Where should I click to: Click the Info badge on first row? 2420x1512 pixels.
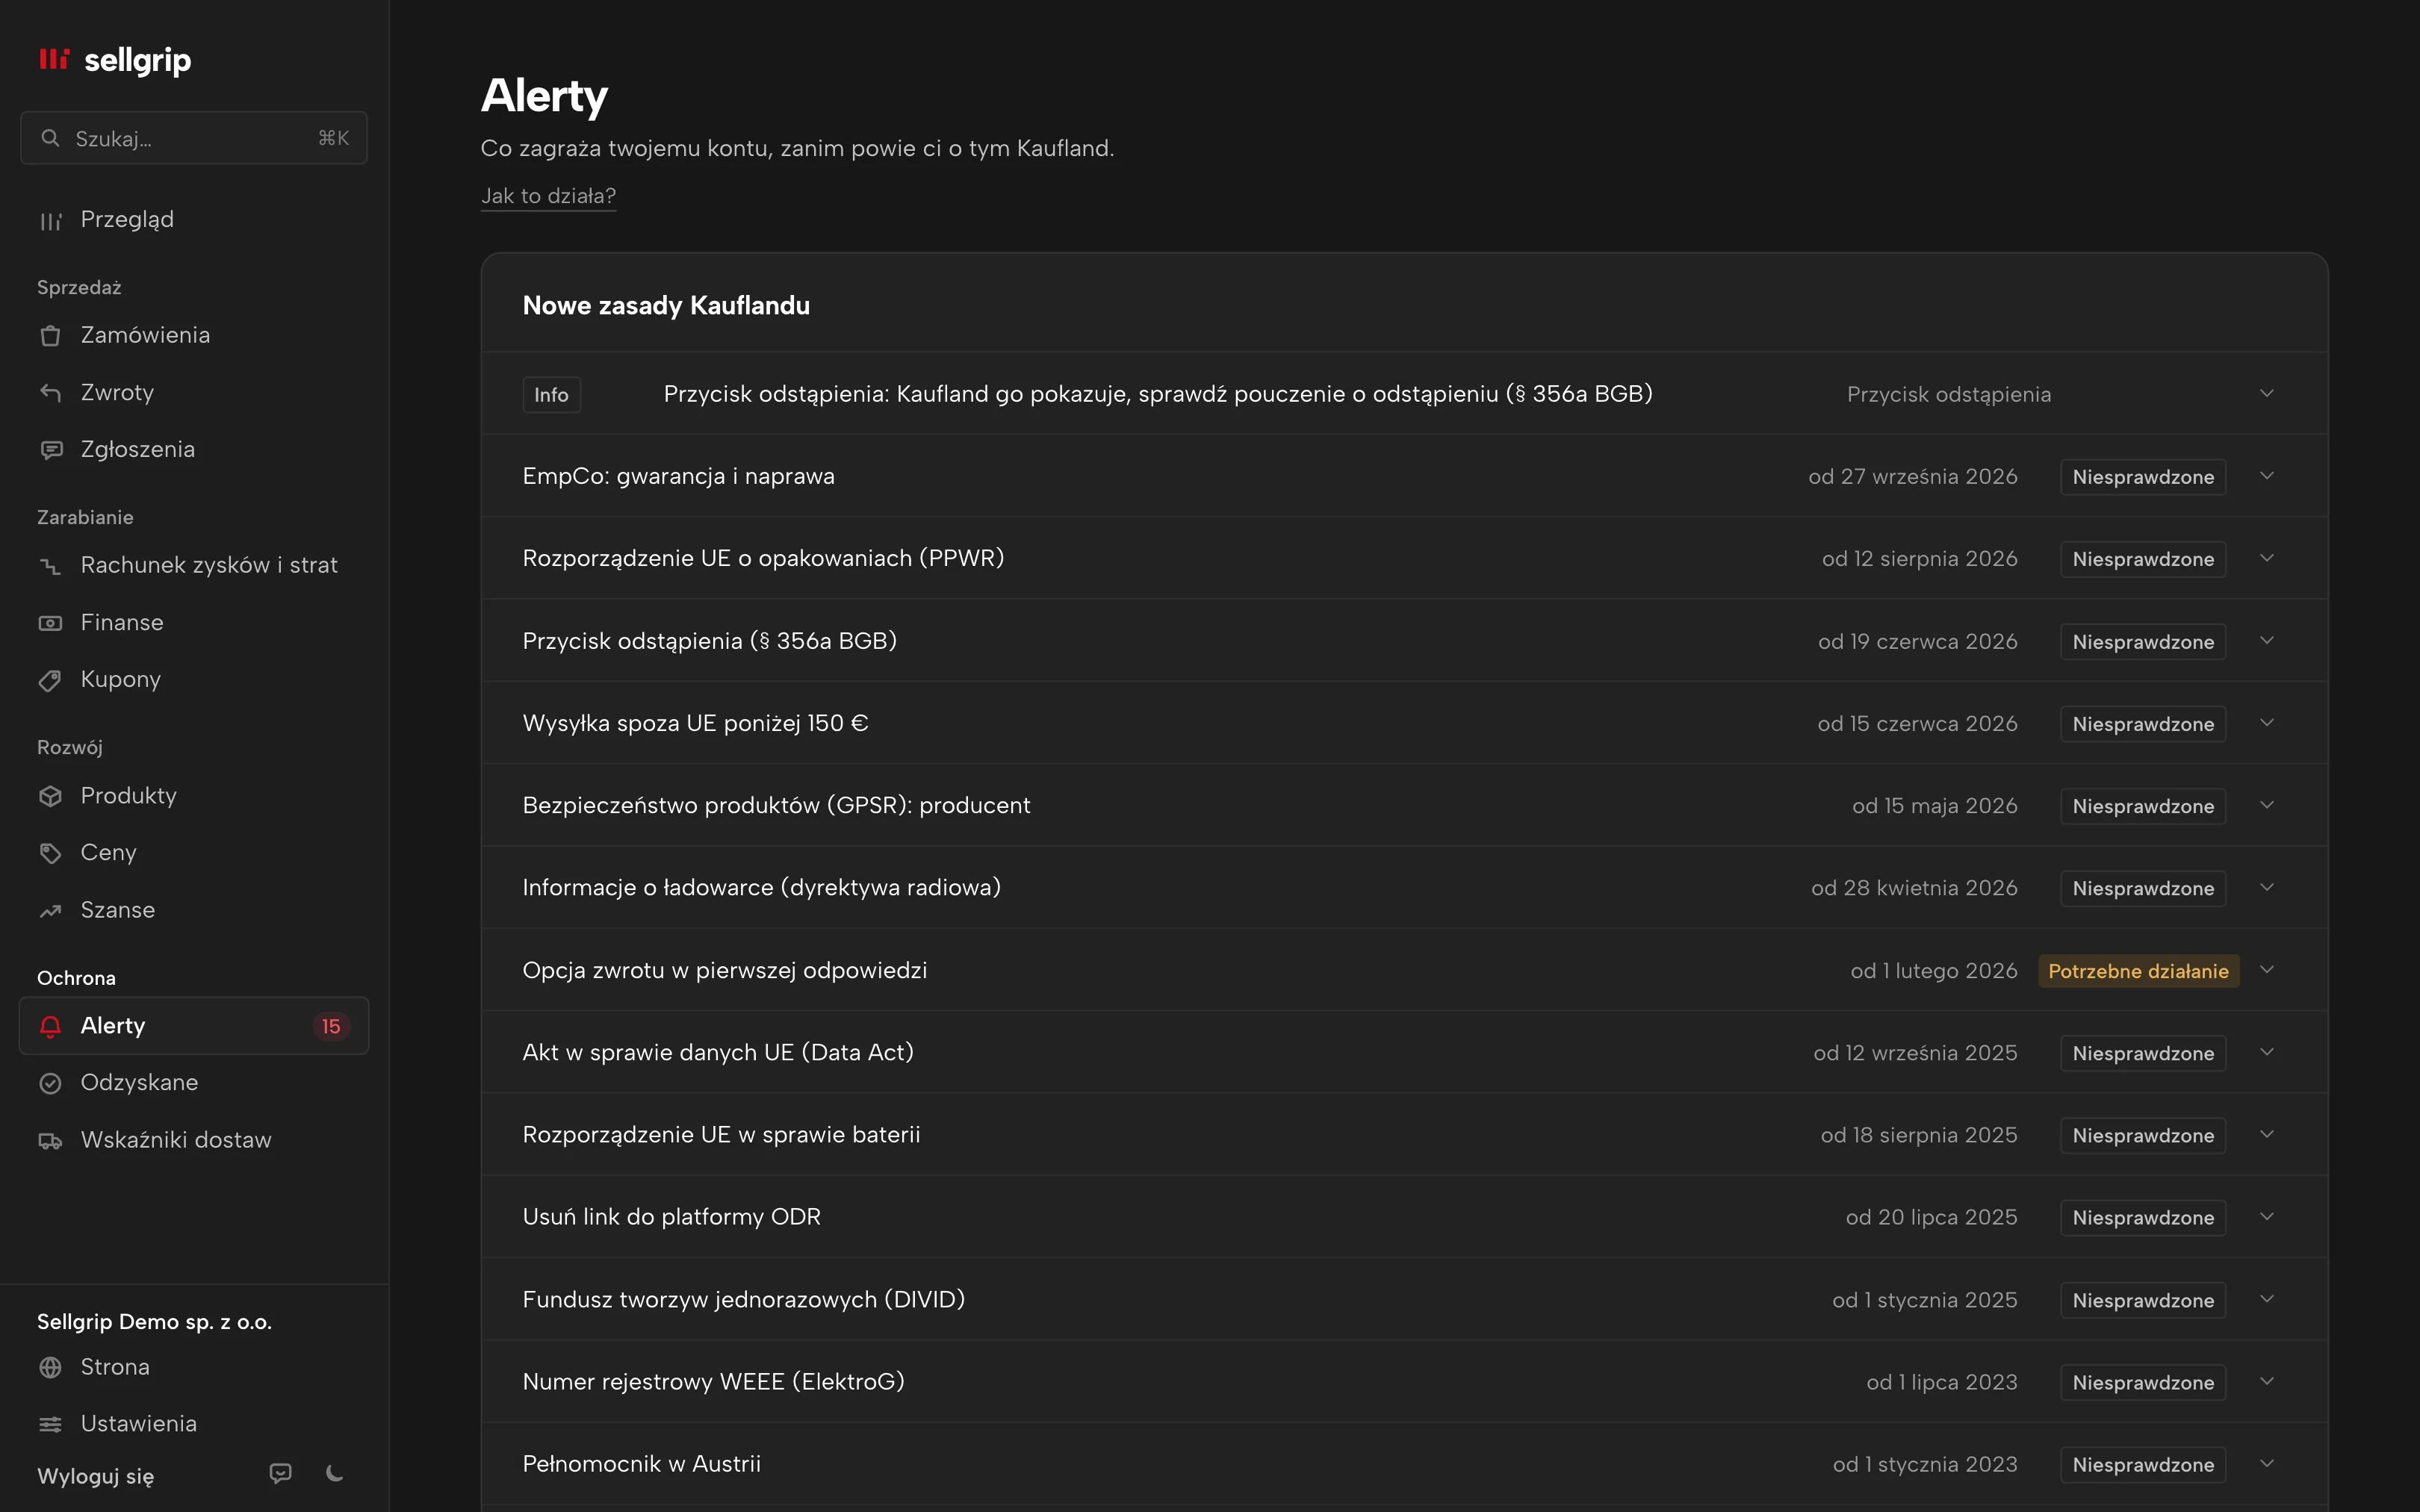[x=551, y=395]
